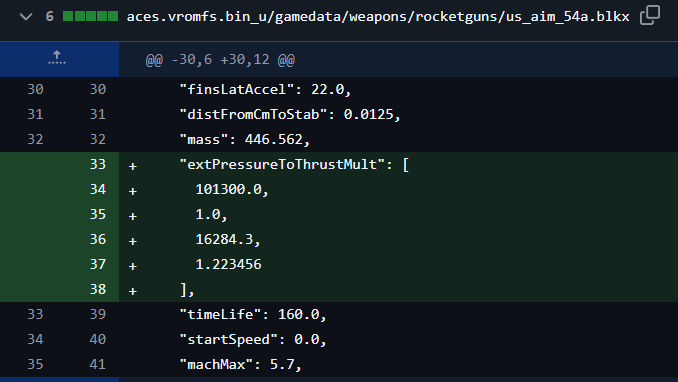The image size is (678, 382).
Task: Select the 6 changed lines count
Action: coord(50,17)
